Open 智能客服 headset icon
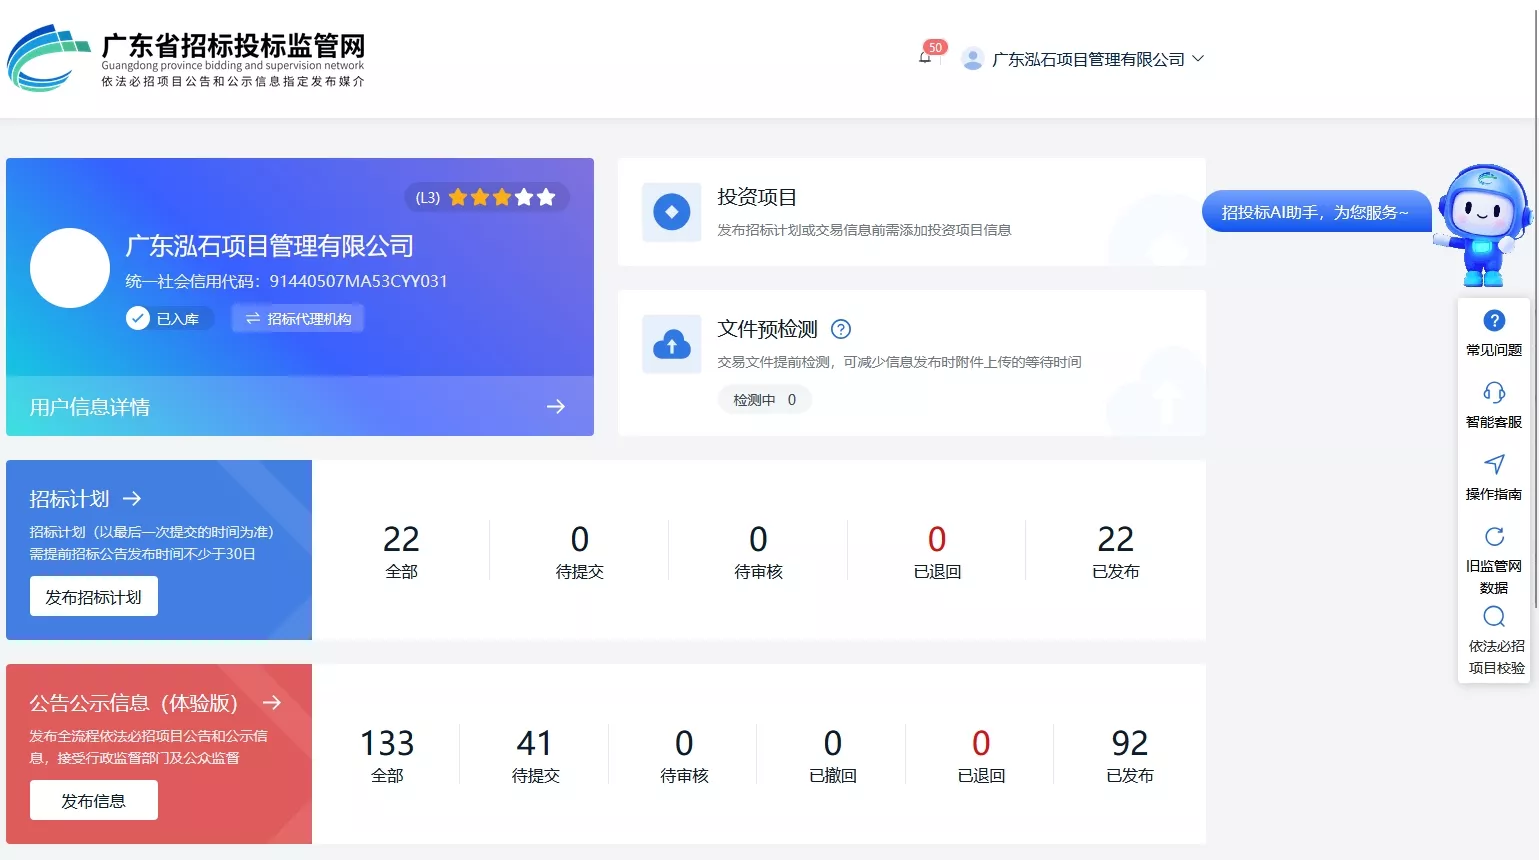This screenshot has width=1539, height=860. click(x=1494, y=392)
